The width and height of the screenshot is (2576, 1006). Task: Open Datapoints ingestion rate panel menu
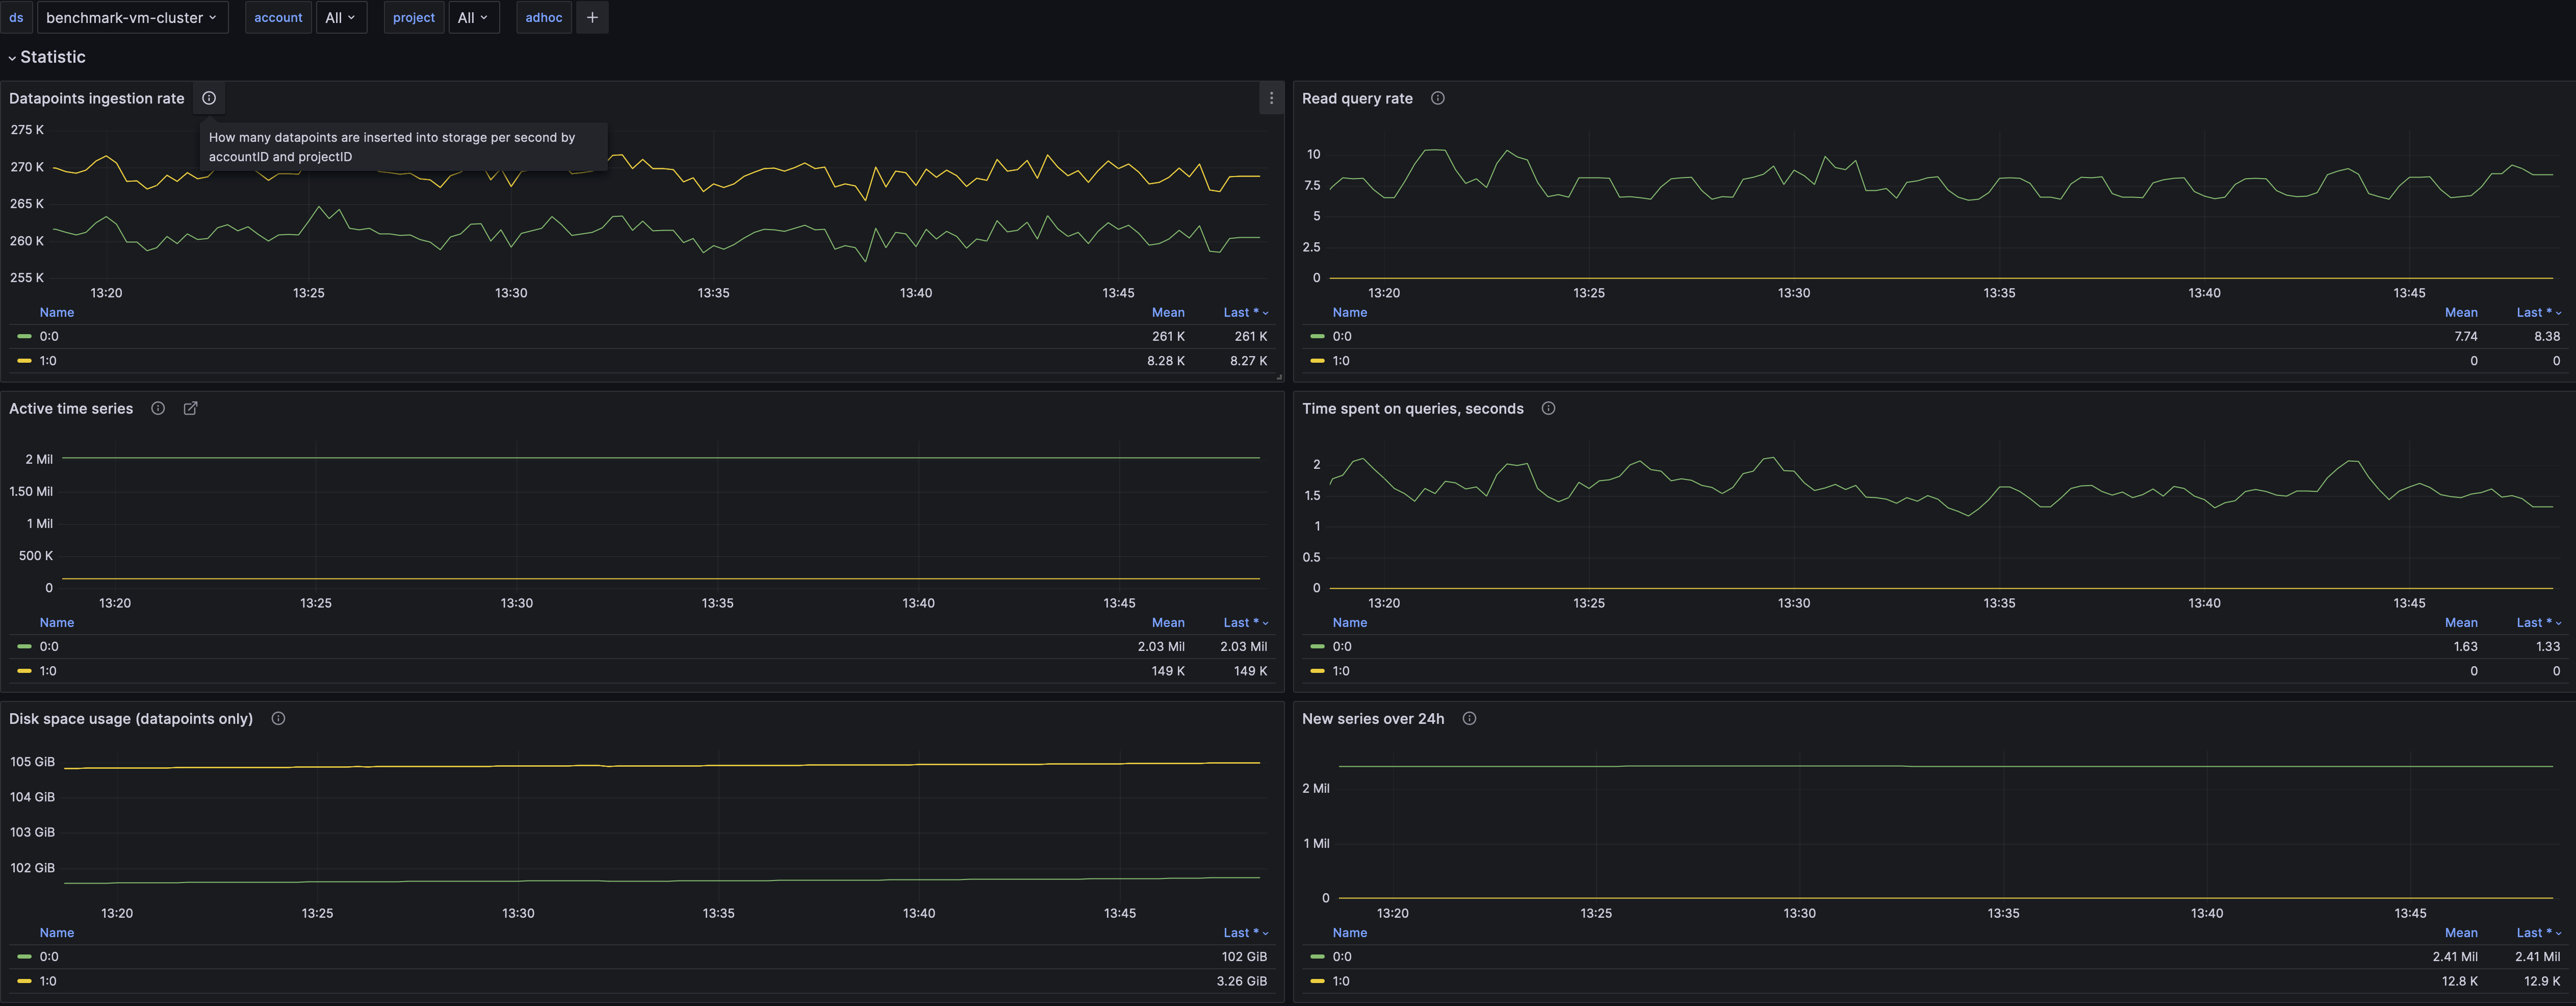(1271, 98)
